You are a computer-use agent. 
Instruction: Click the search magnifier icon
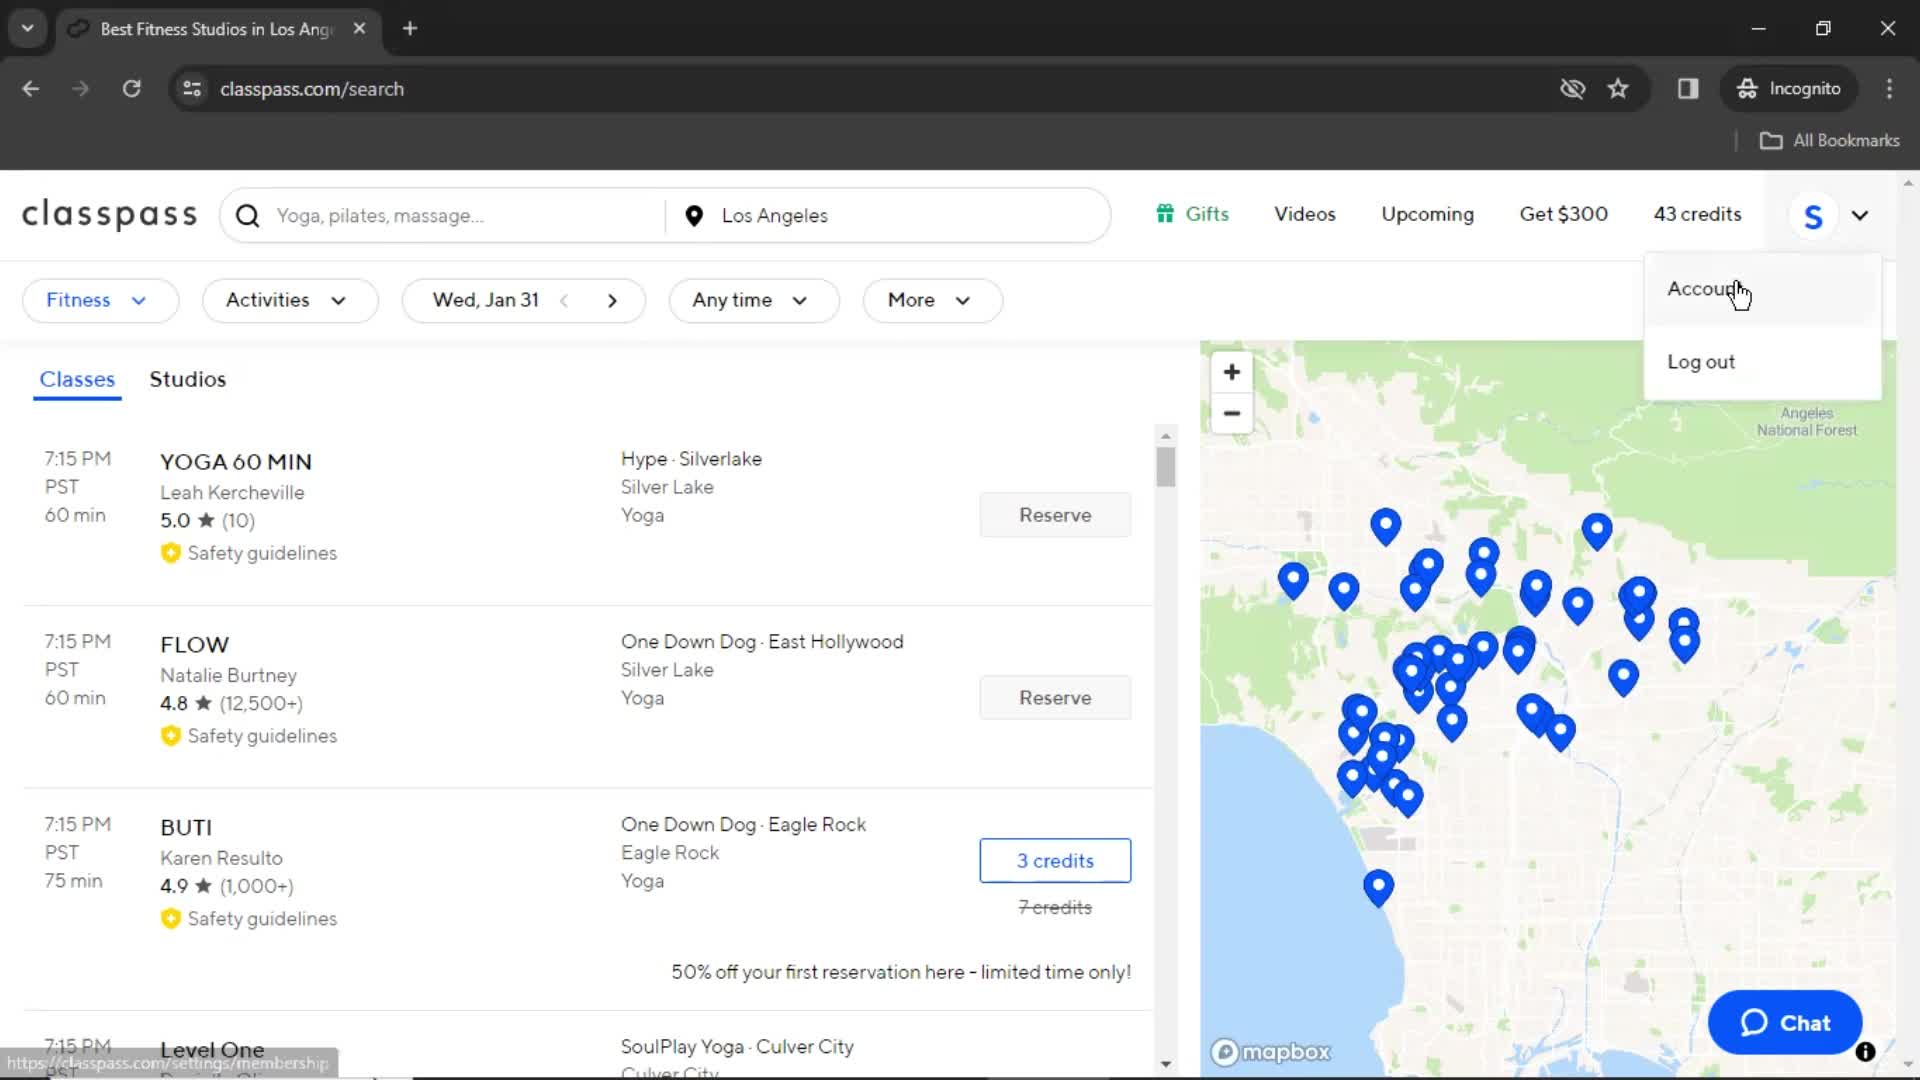(x=248, y=216)
